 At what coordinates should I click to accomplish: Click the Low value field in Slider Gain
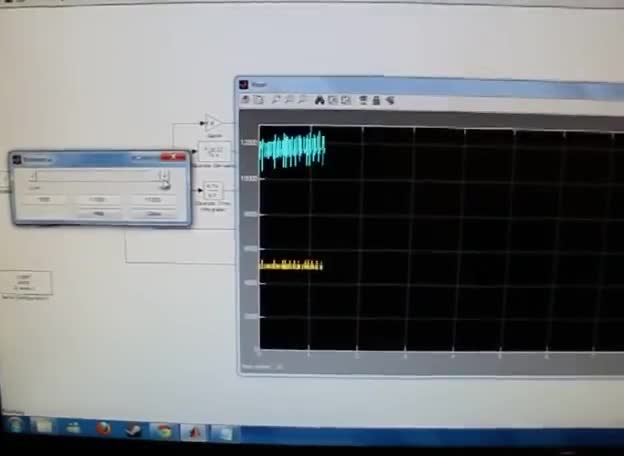pyautogui.click(x=44, y=199)
